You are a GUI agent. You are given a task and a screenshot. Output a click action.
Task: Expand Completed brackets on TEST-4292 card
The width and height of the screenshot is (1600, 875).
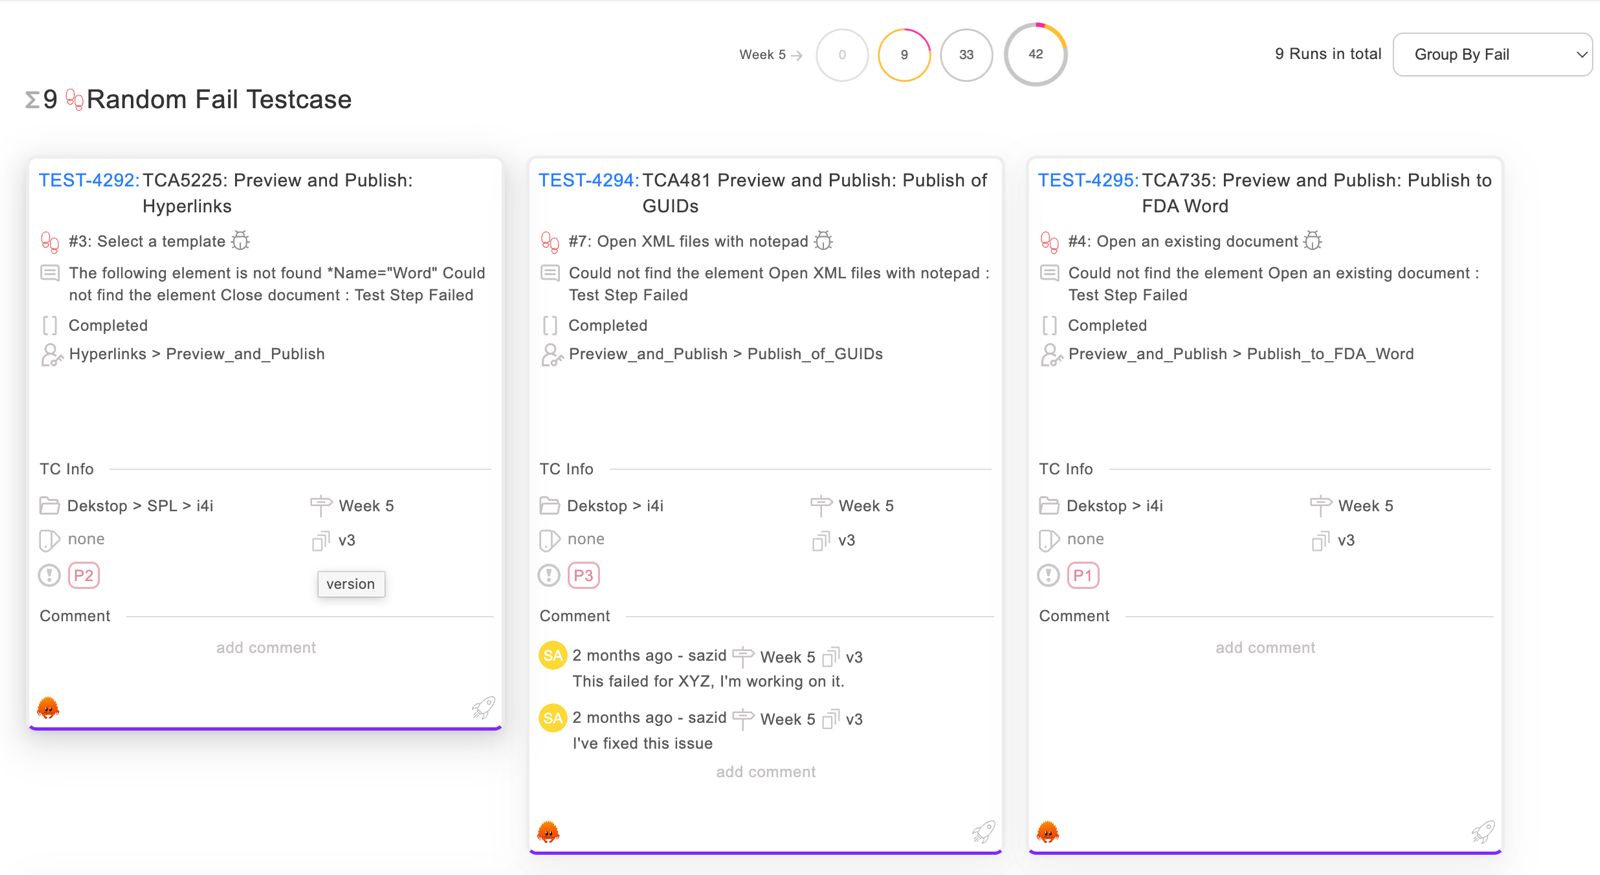(x=50, y=326)
